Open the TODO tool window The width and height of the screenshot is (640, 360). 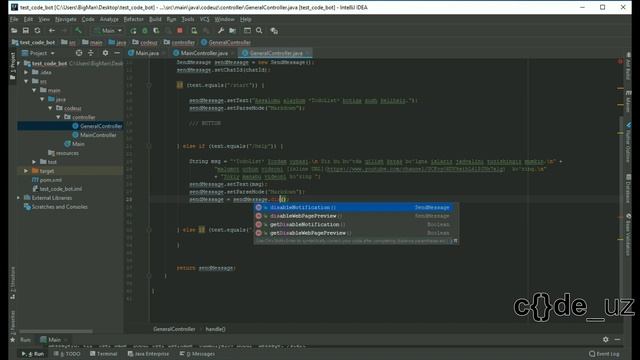(67, 354)
